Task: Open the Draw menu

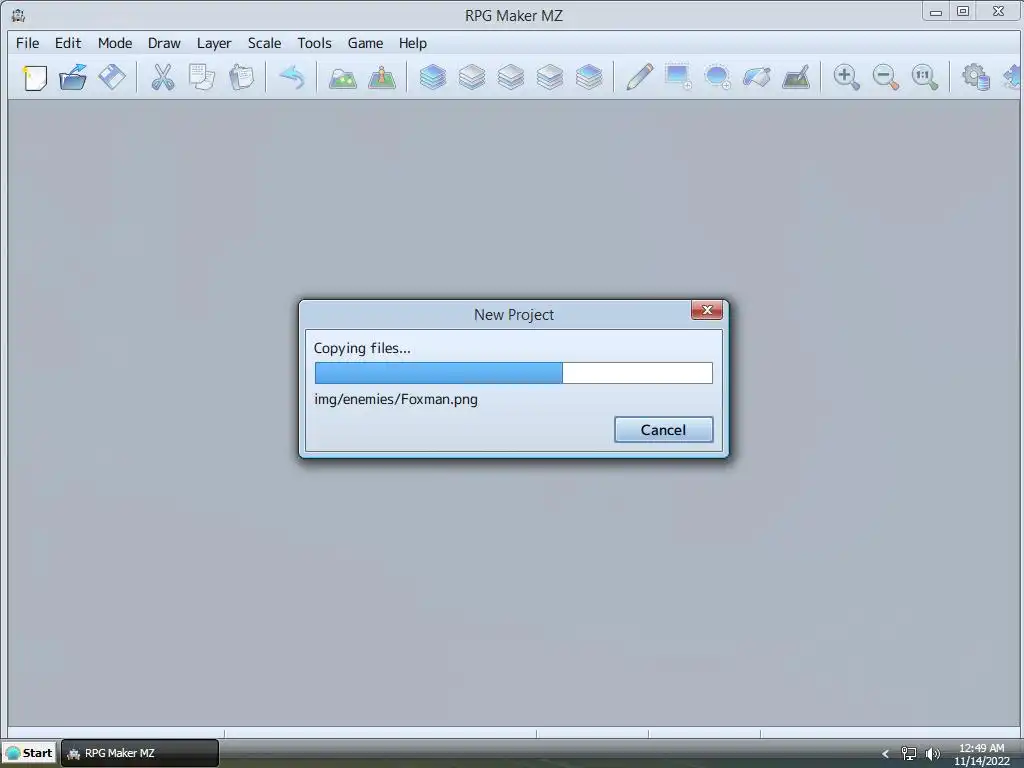Action: click(x=164, y=43)
